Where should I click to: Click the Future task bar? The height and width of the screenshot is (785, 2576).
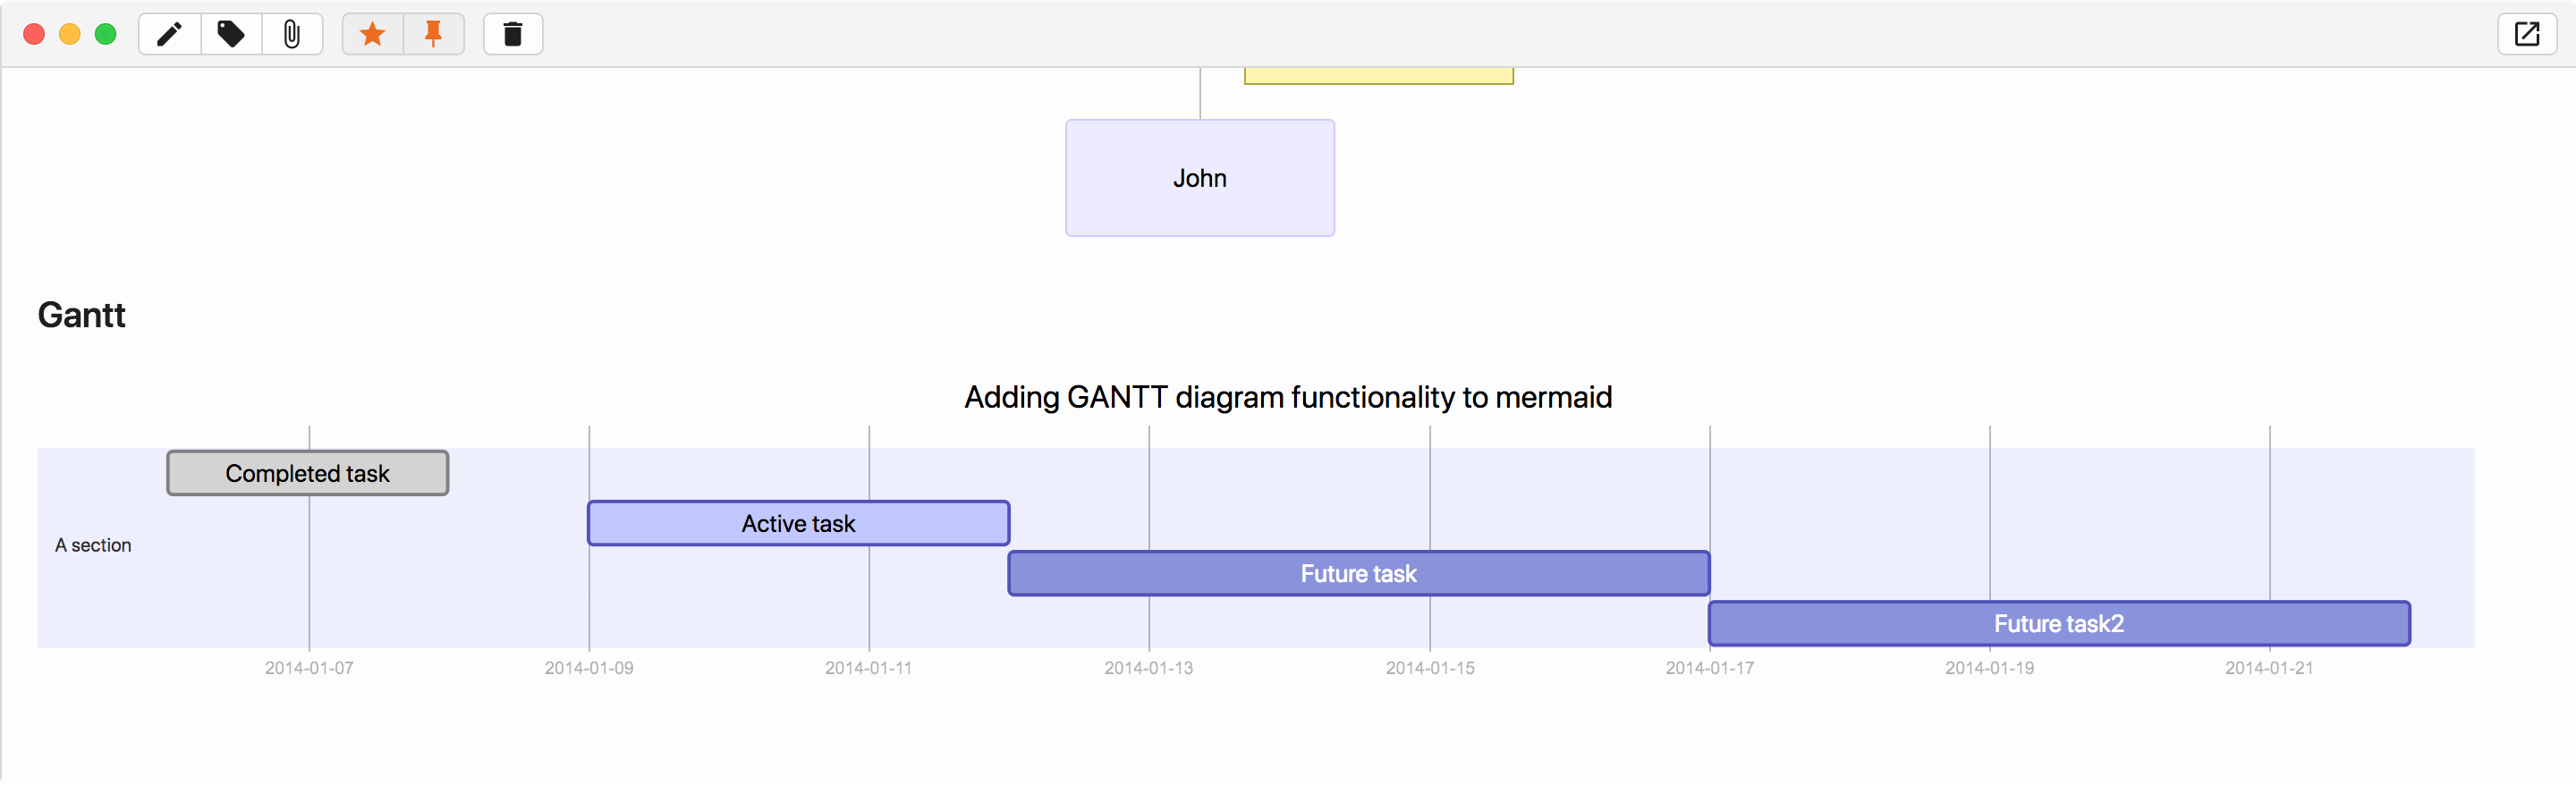click(1357, 573)
